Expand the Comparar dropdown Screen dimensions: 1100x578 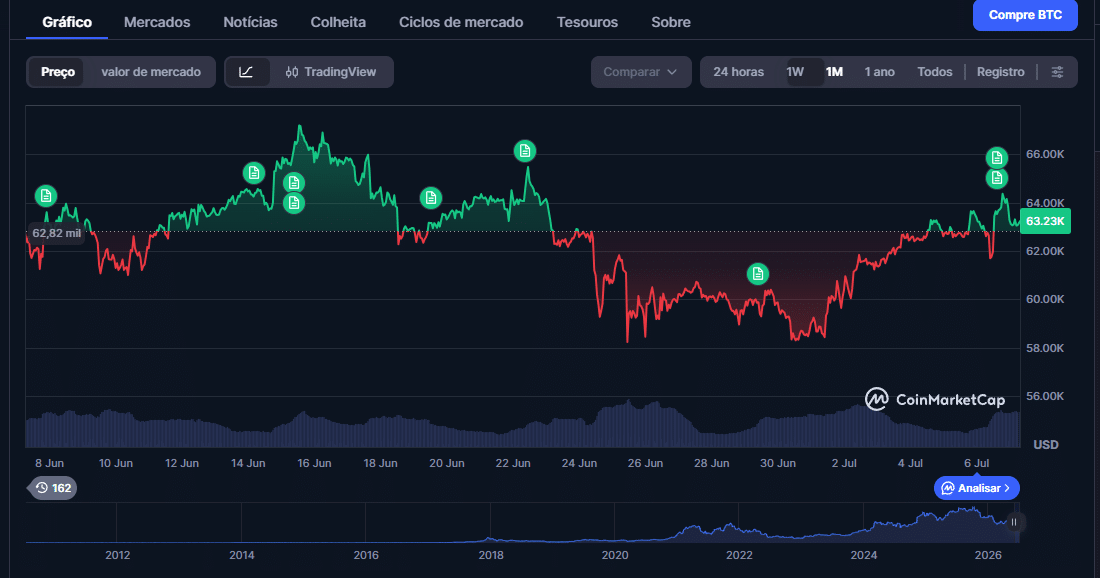(x=641, y=72)
